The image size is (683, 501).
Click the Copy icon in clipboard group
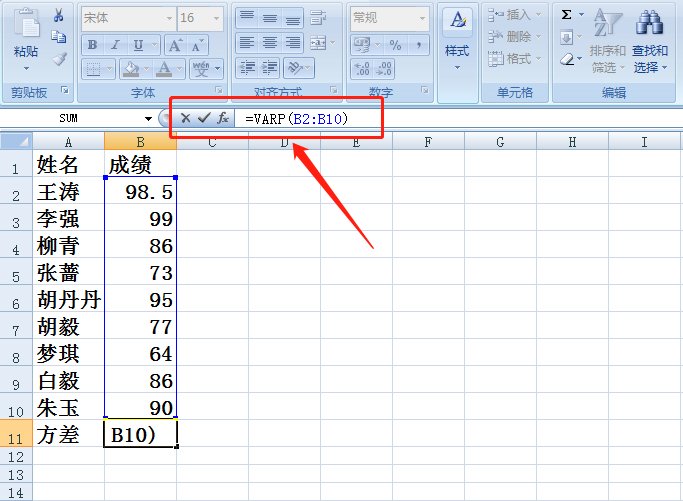pos(58,37)
